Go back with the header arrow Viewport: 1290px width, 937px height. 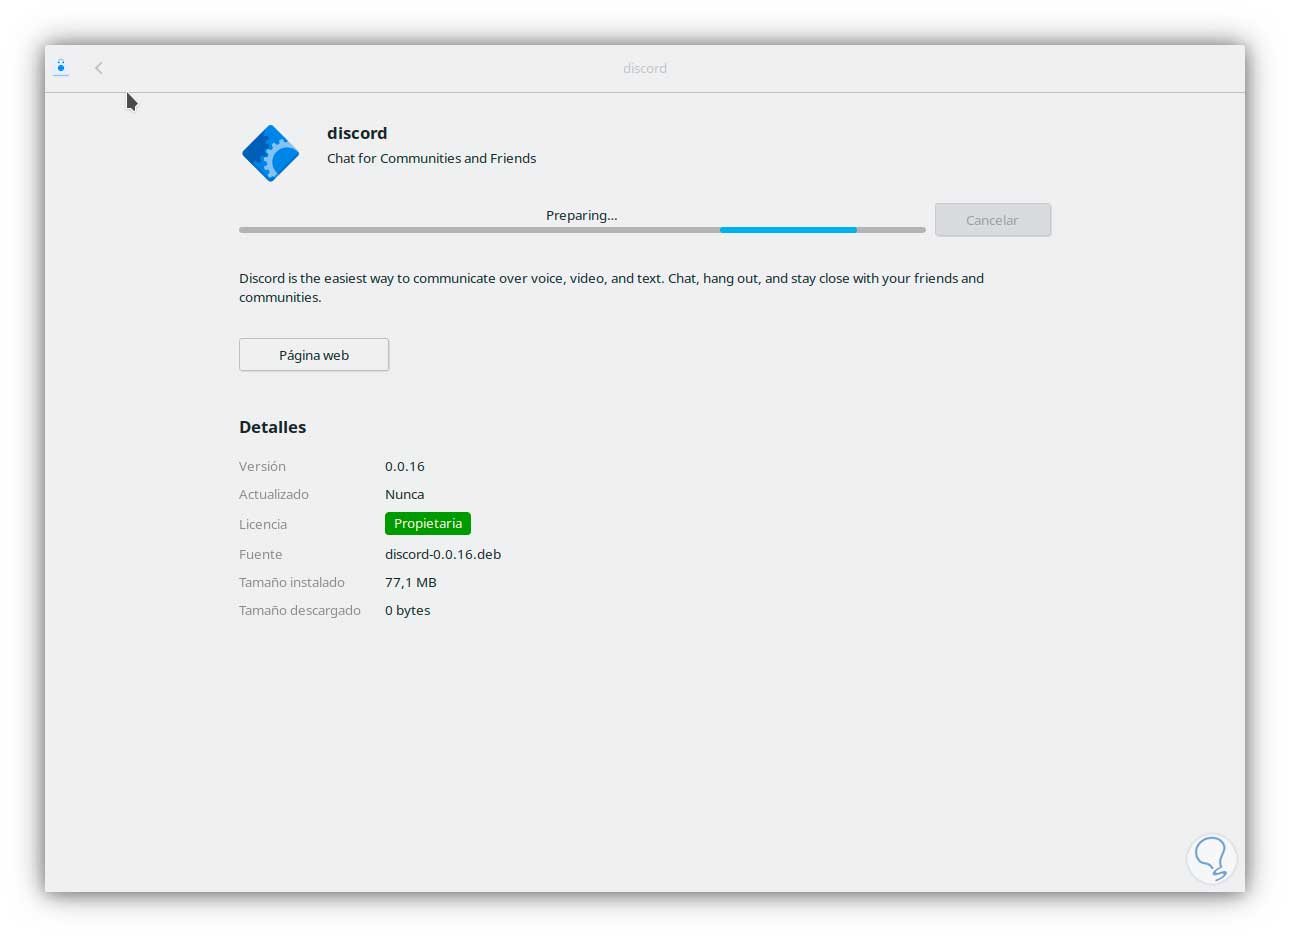(x=99, y=68)
